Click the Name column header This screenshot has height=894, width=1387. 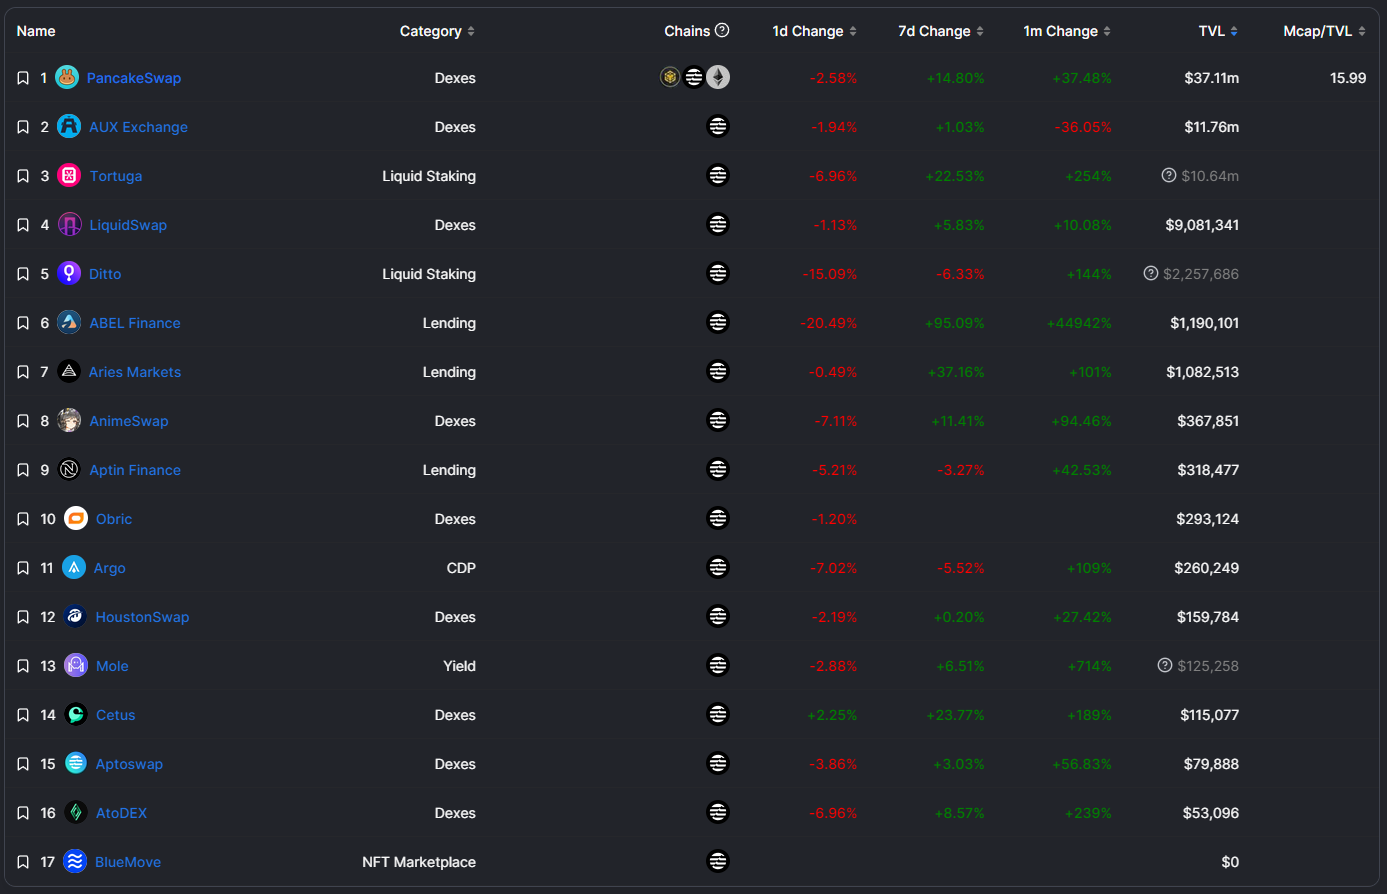36,31
